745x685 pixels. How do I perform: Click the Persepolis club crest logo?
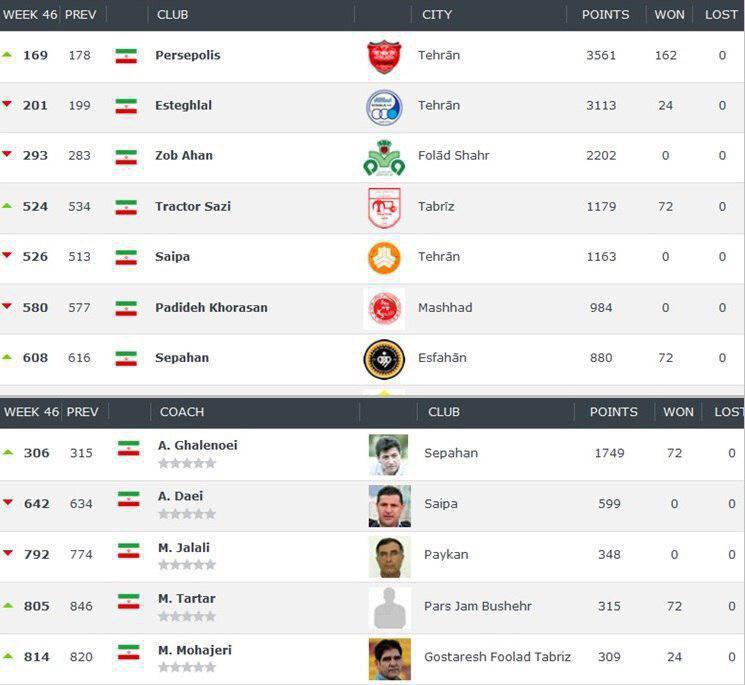coord(384,57)
